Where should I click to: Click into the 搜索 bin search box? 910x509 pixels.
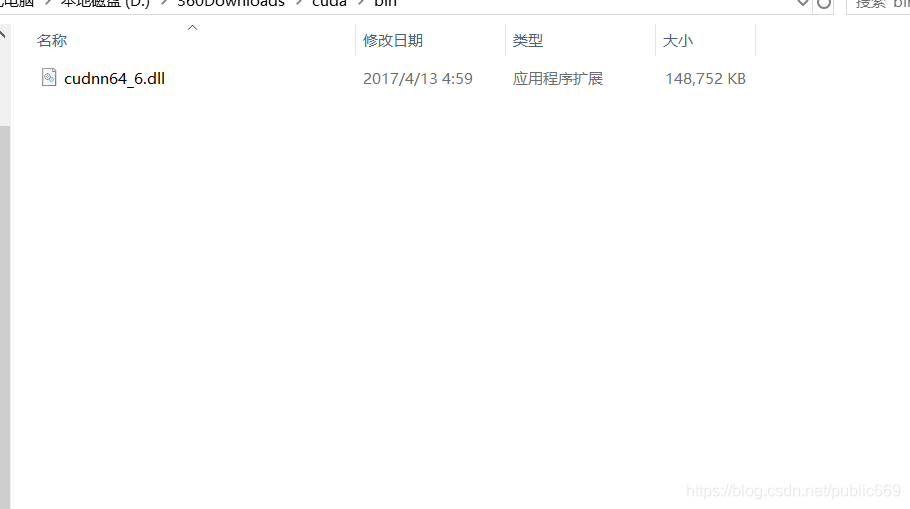878,5
